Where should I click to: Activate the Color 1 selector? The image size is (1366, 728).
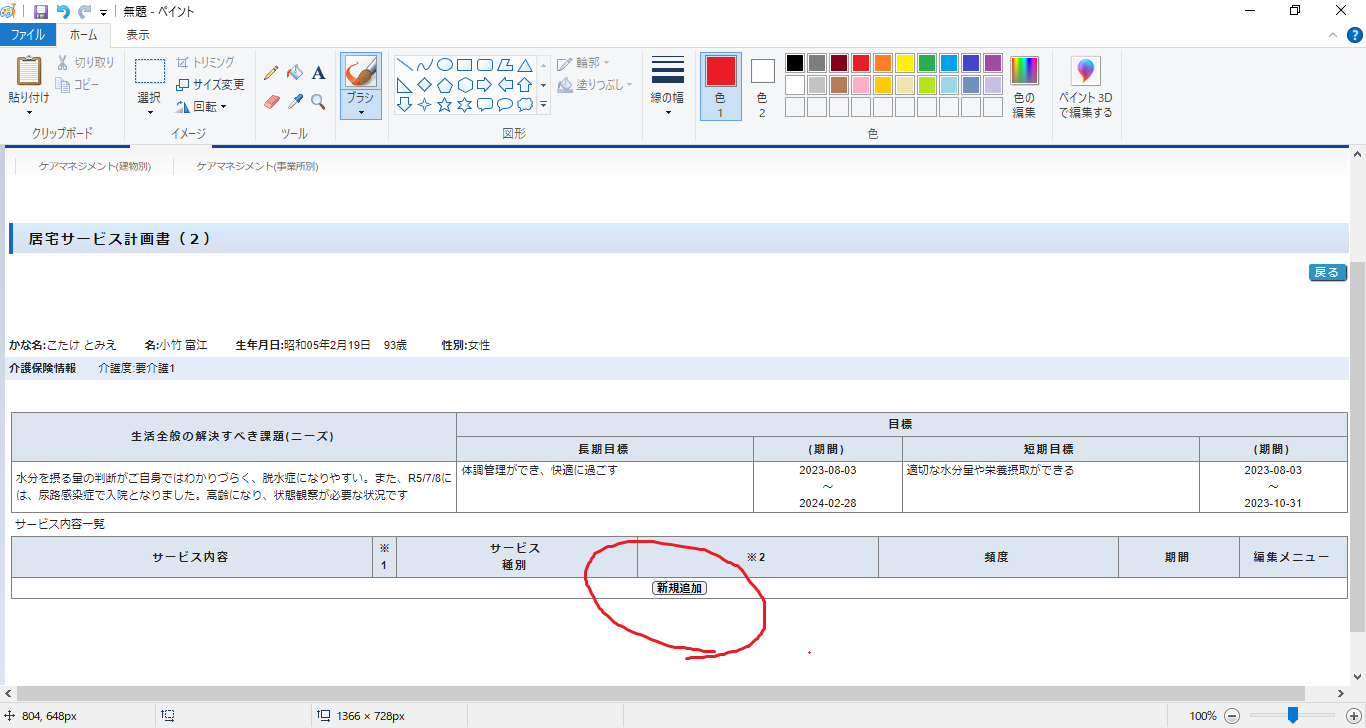click(x=720, y=86)
